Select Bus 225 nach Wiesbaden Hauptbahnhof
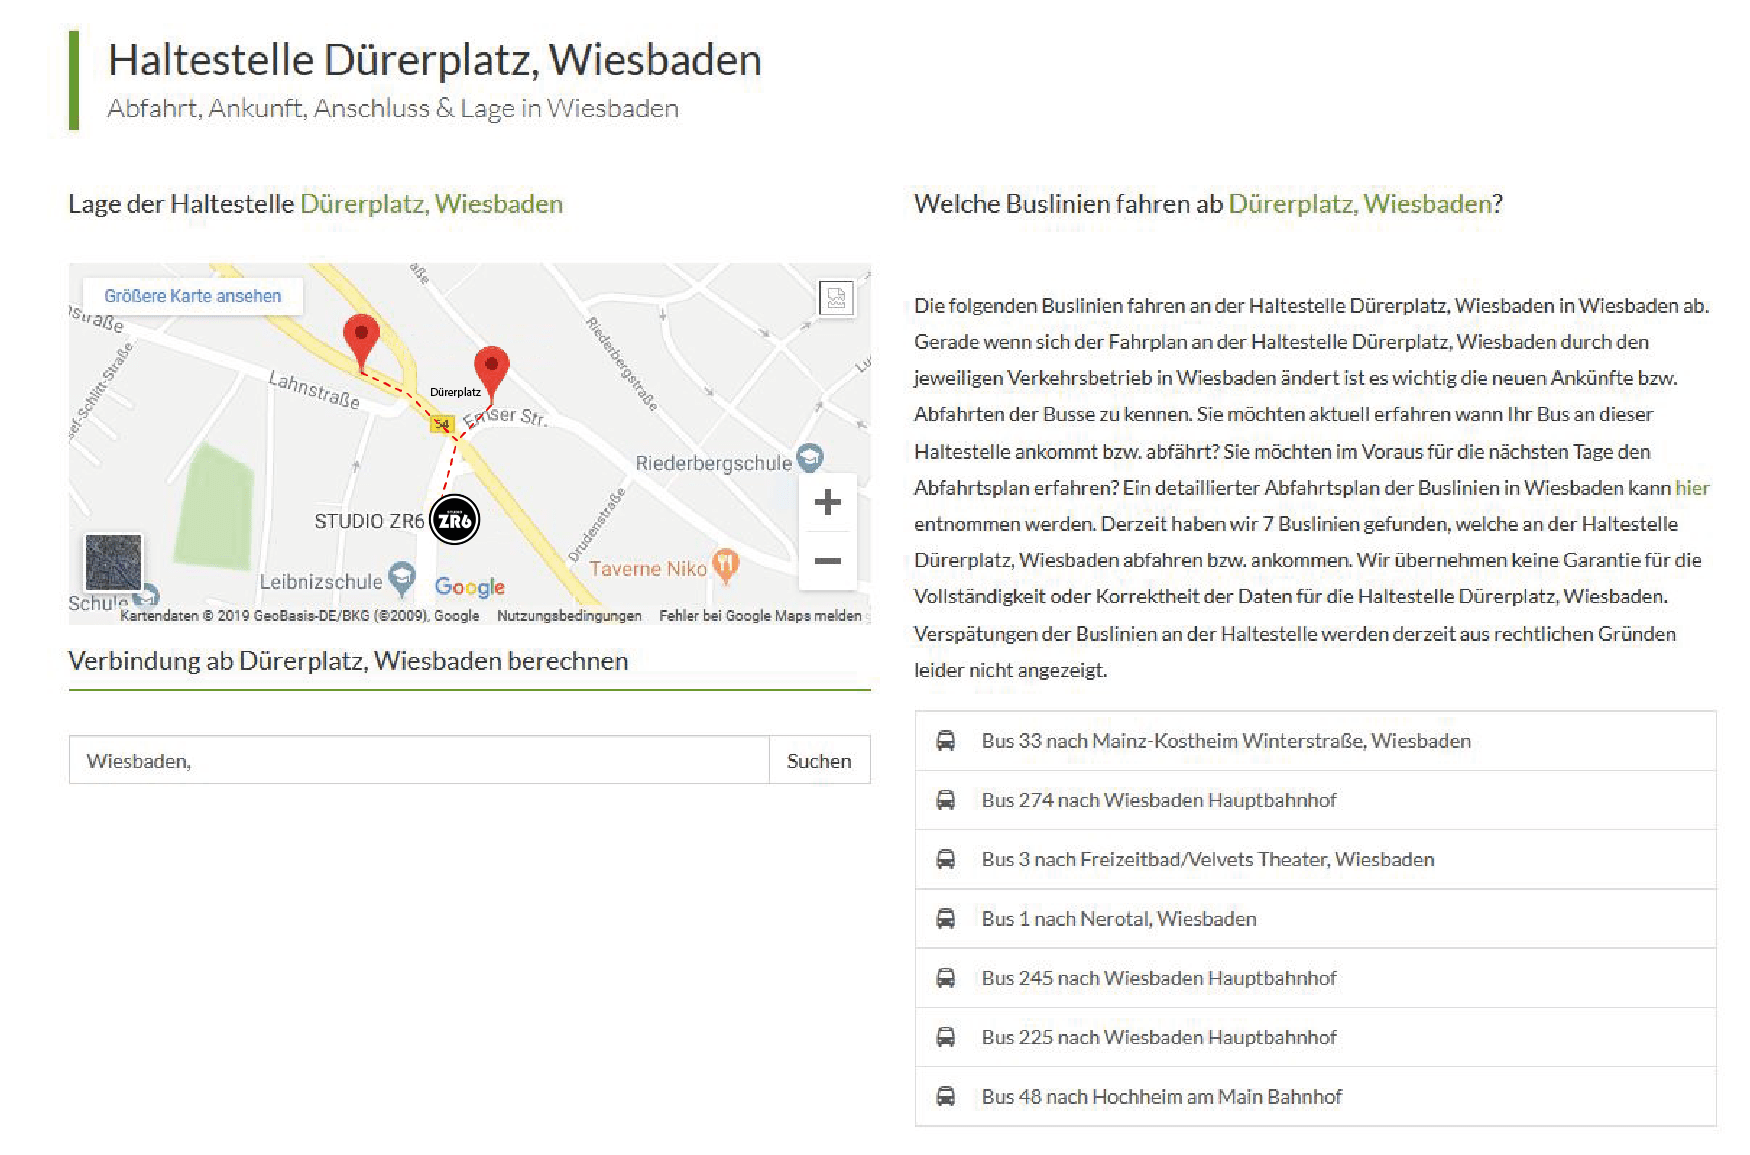The image size is (1750, 1155). point(1315,1037)
